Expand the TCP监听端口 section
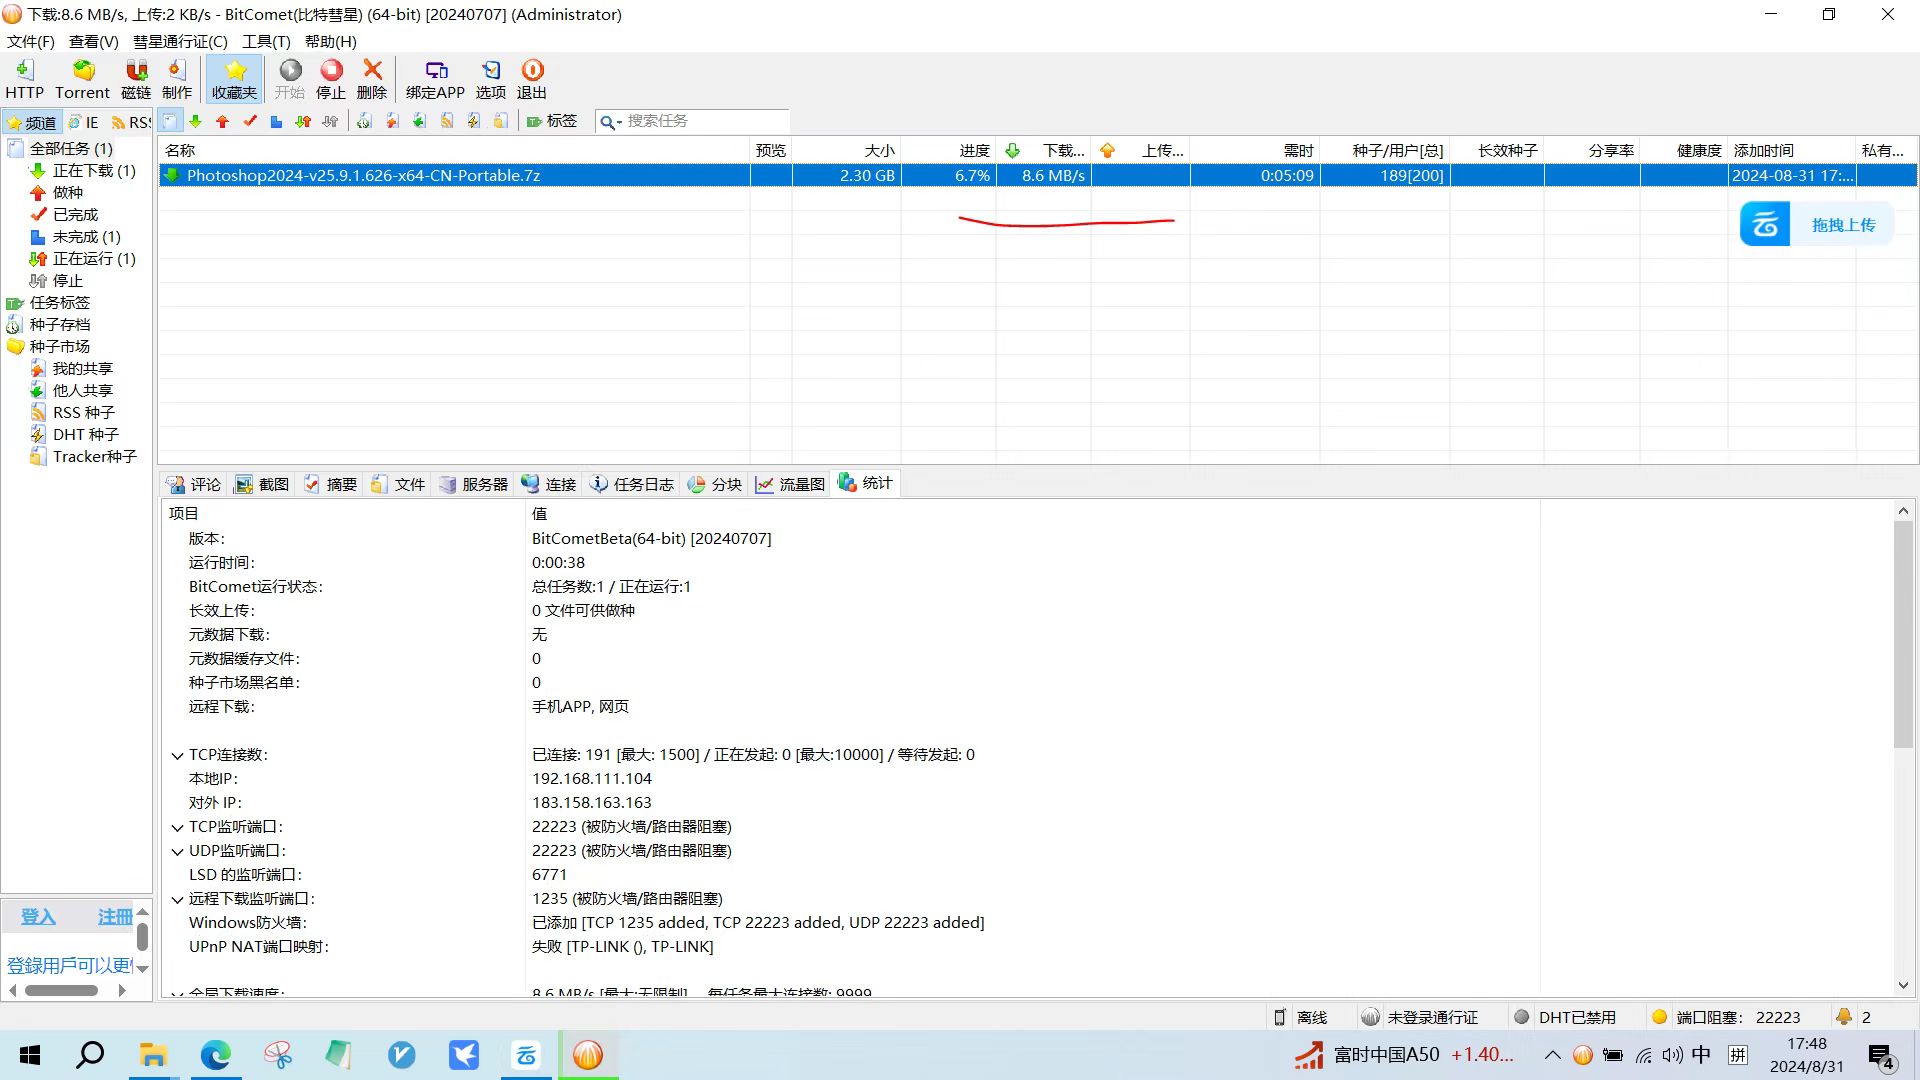 click(178, 825)
